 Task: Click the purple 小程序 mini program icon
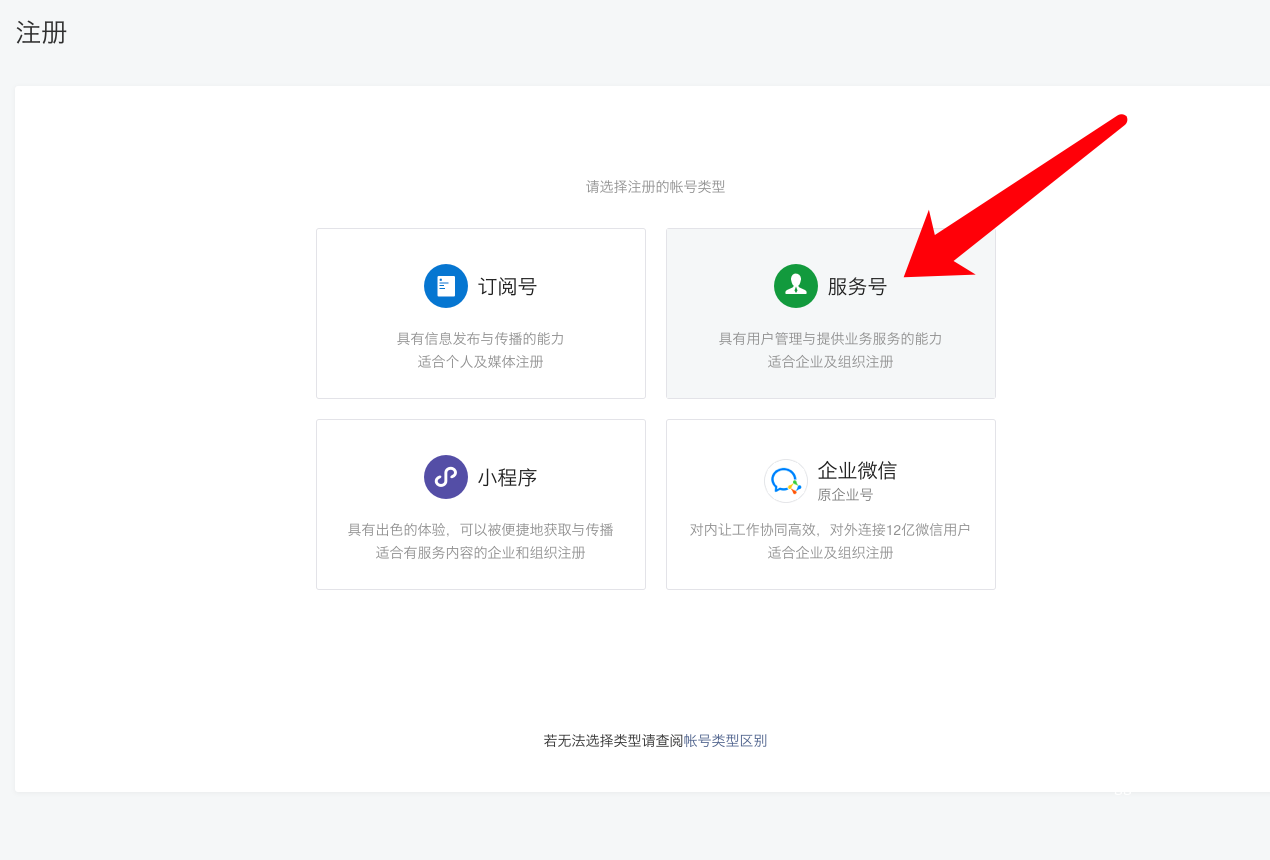pyautogui.click(x=445, y=477)
